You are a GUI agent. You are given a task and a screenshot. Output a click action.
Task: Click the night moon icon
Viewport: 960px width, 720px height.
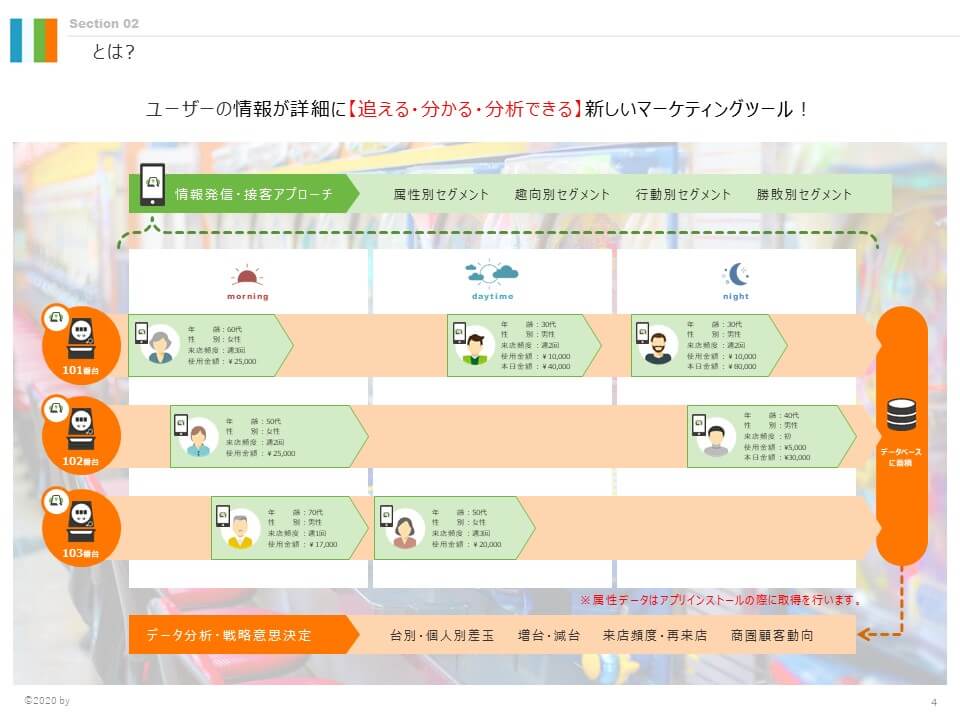pos(736,274)
